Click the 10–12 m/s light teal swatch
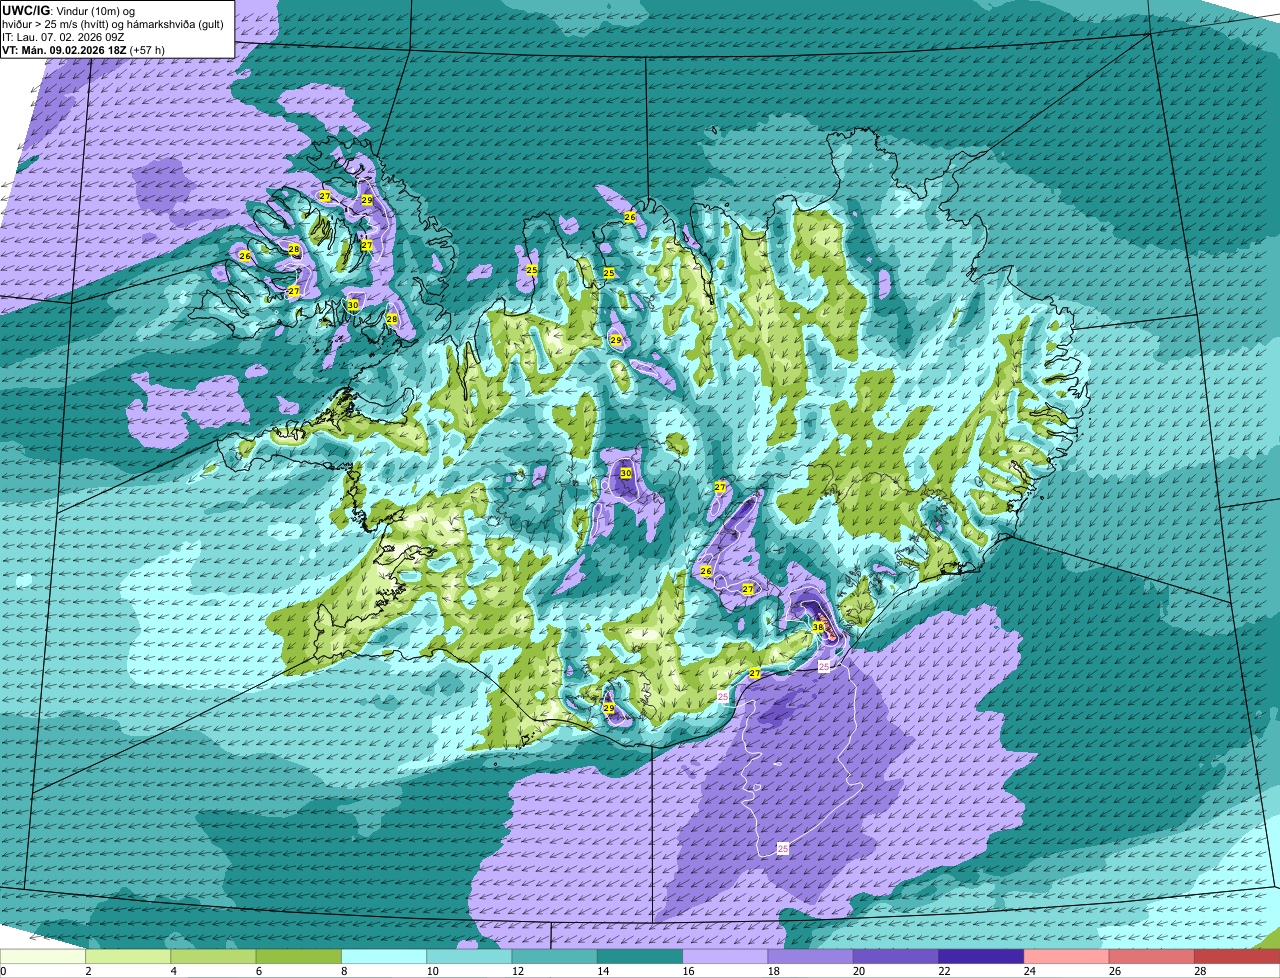Image resolution: width=1280 pixels, height=978 pixels. click(x=469, y=957)
